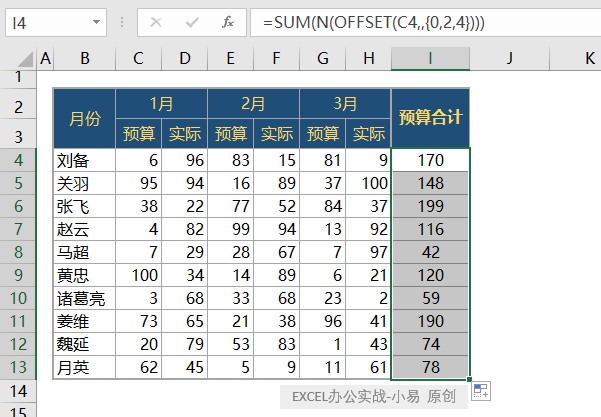Select the name cell 姜维
601x417 pixels.
tap(85, 321)
